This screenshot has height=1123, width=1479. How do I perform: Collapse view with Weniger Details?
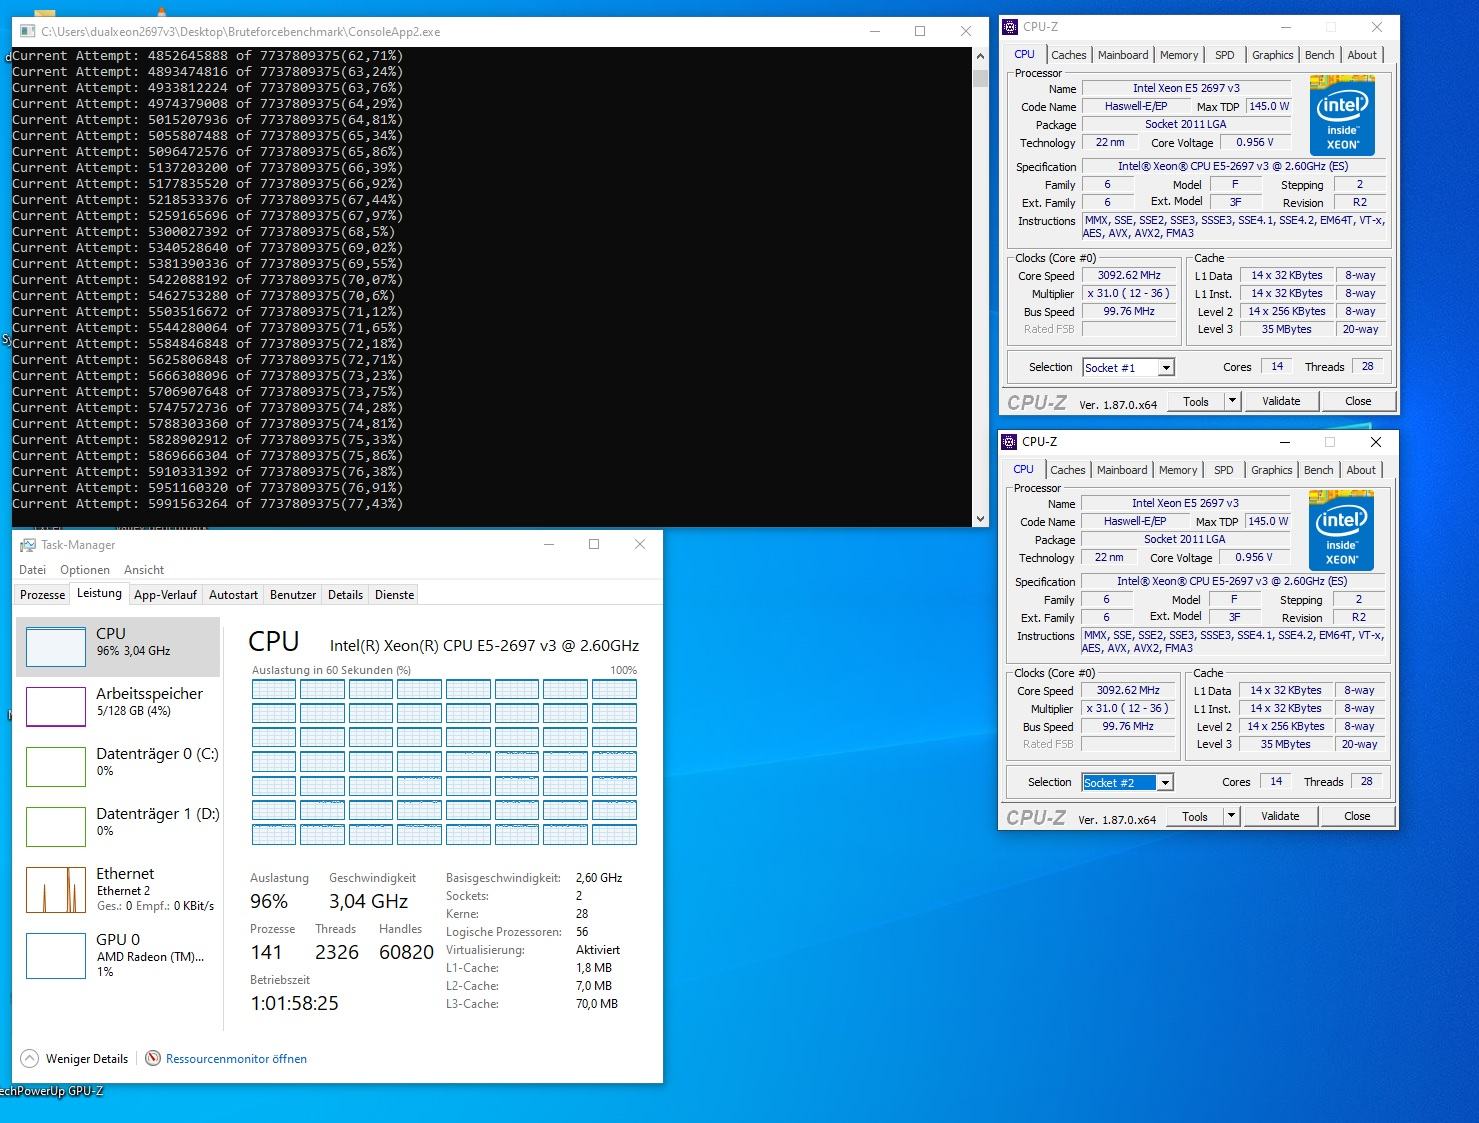74,1059
